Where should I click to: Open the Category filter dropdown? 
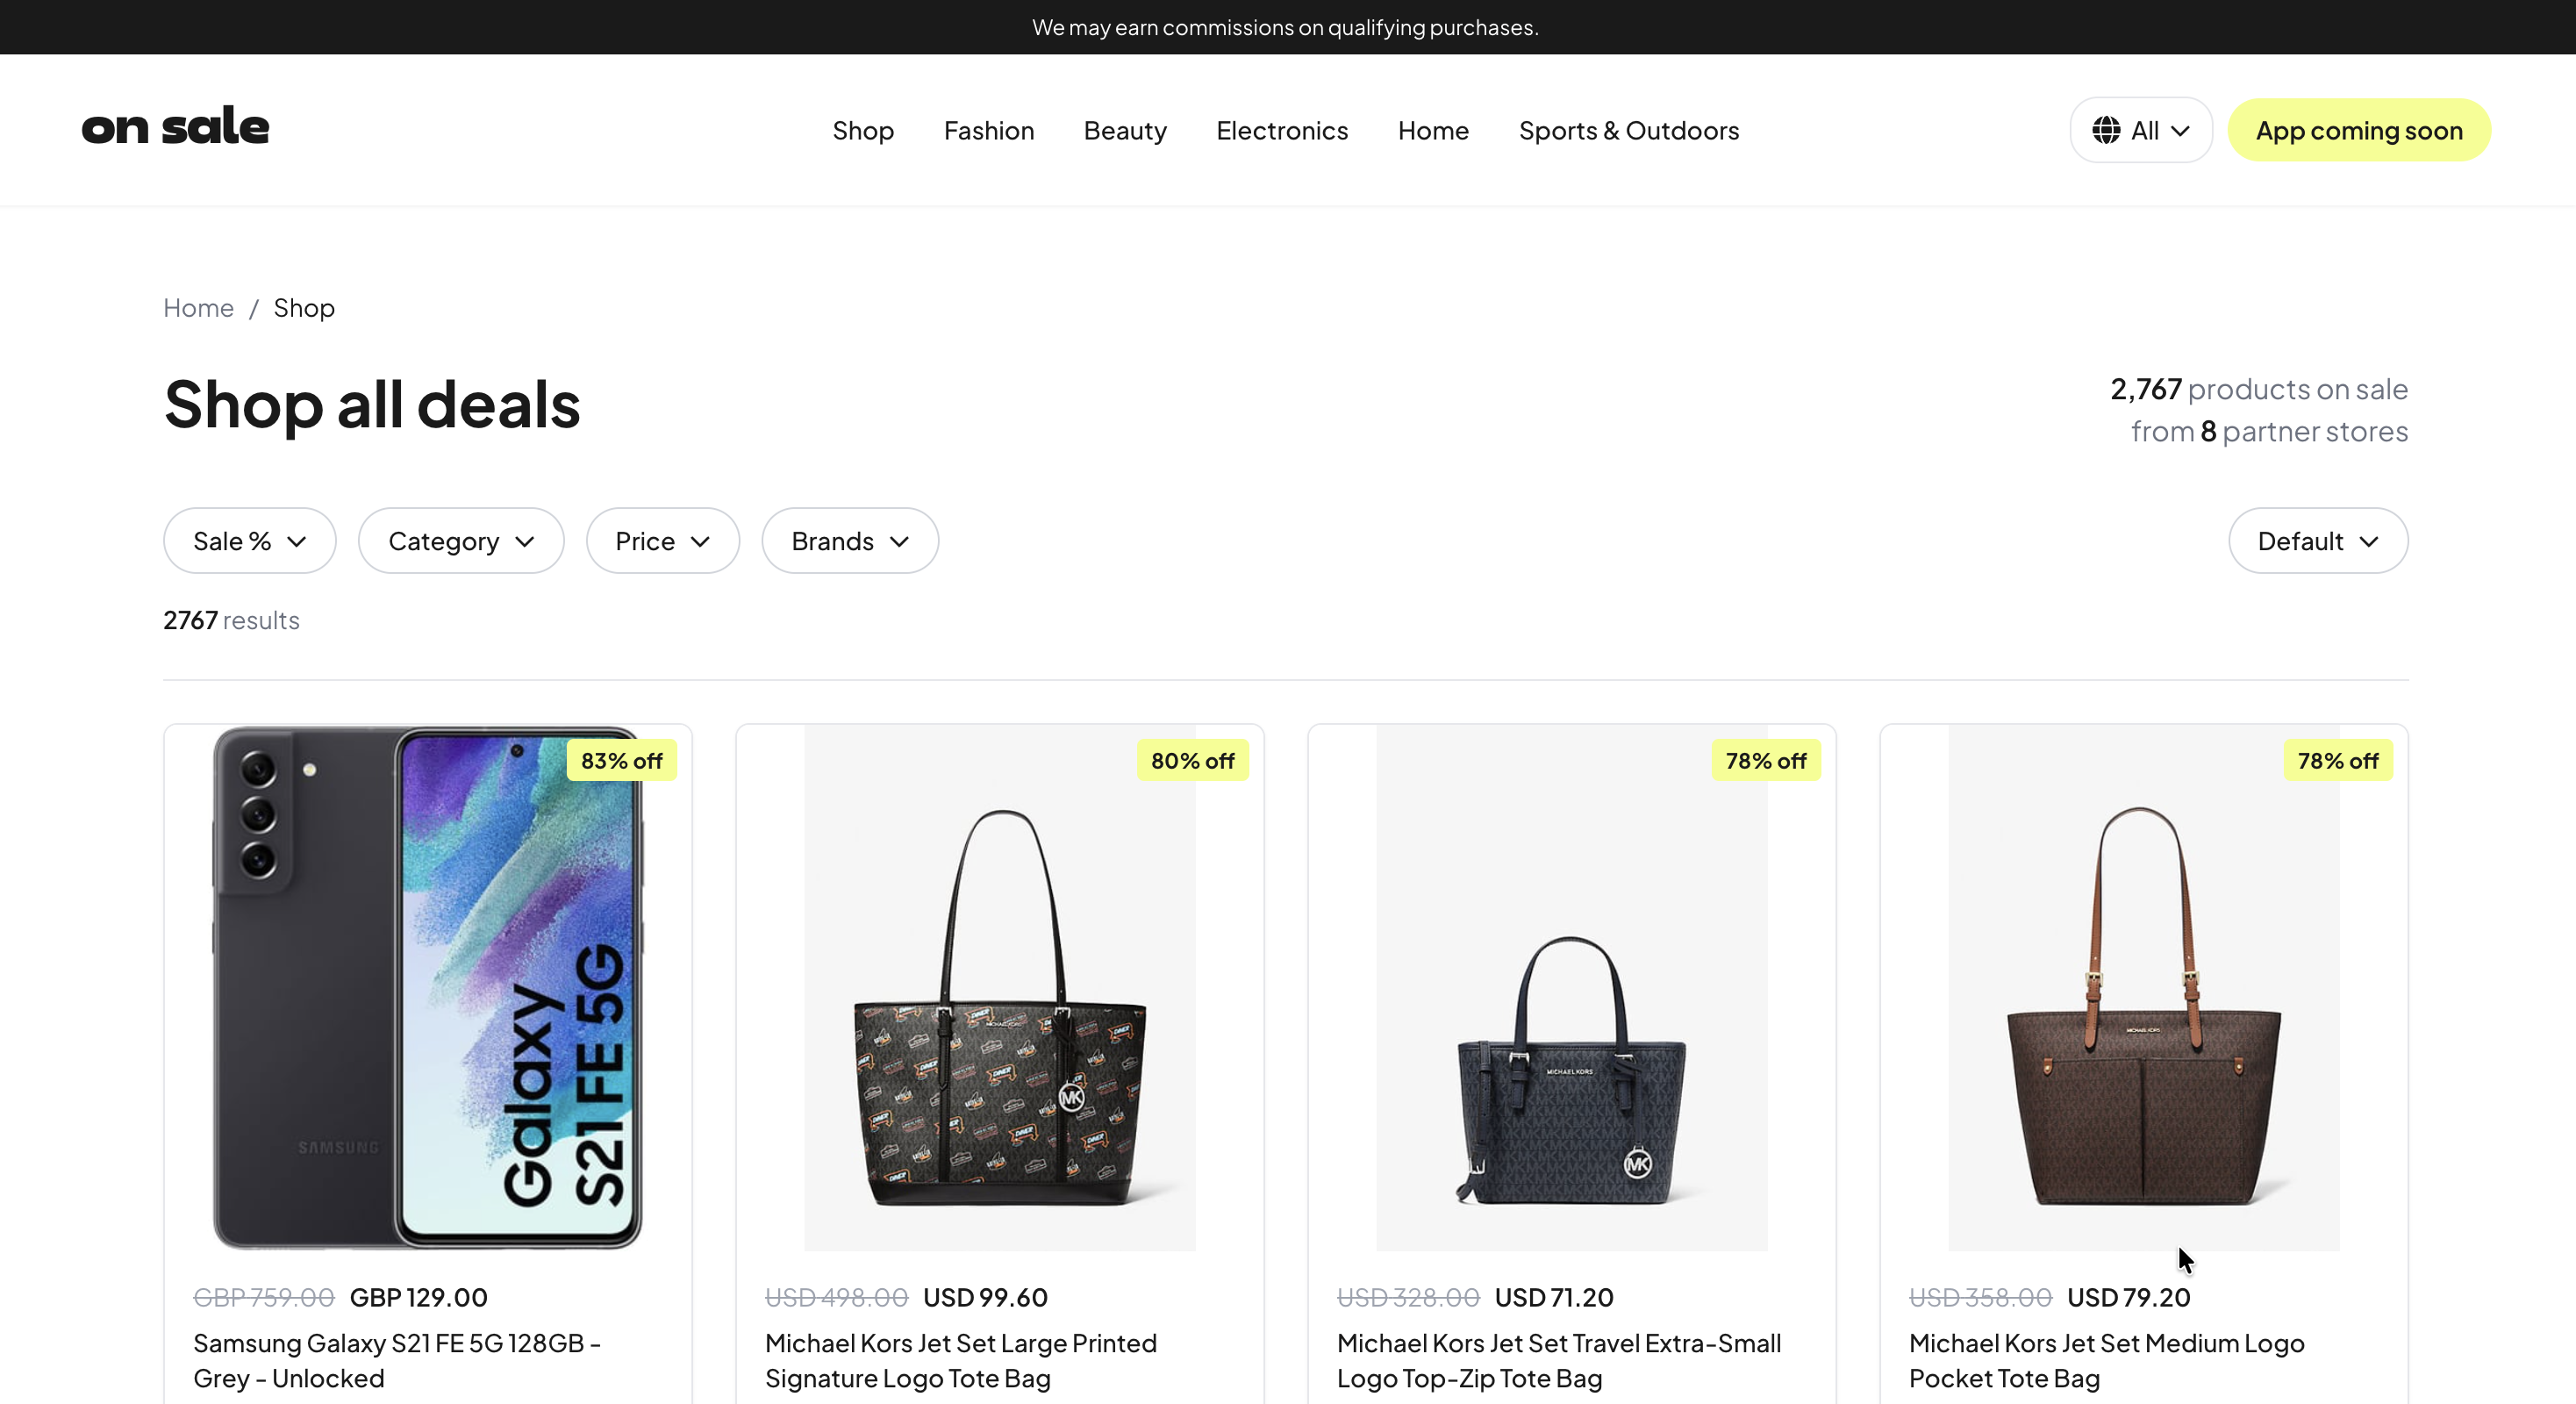coord(460,540)
